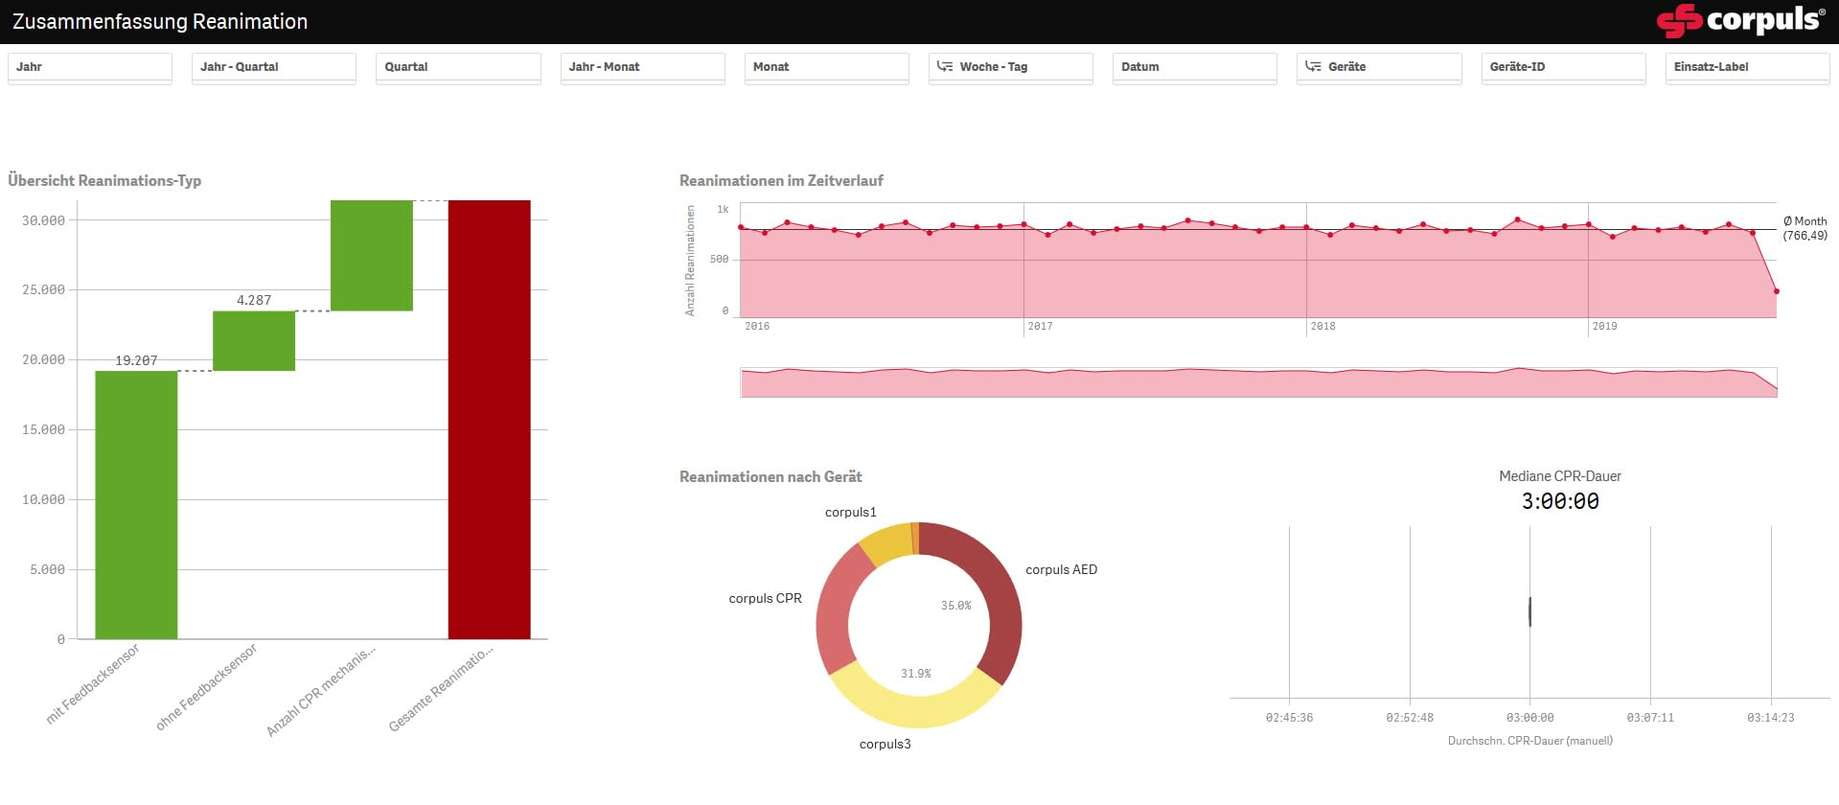Image resolution: width=1839 pixels, height=805 pixels.
Task: Click the median marker in CPR-Dauer boxplot
Action: point(1530,612)
